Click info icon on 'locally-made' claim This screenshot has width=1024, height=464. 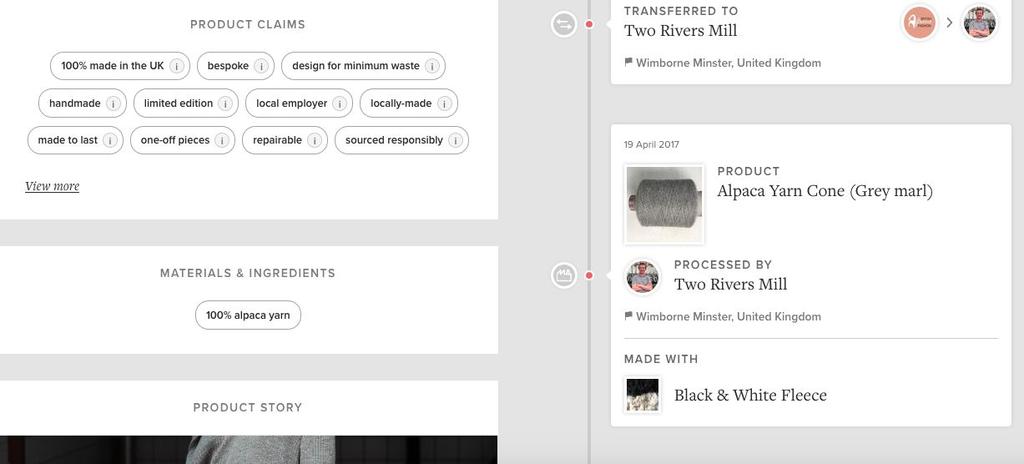(444, 103)
